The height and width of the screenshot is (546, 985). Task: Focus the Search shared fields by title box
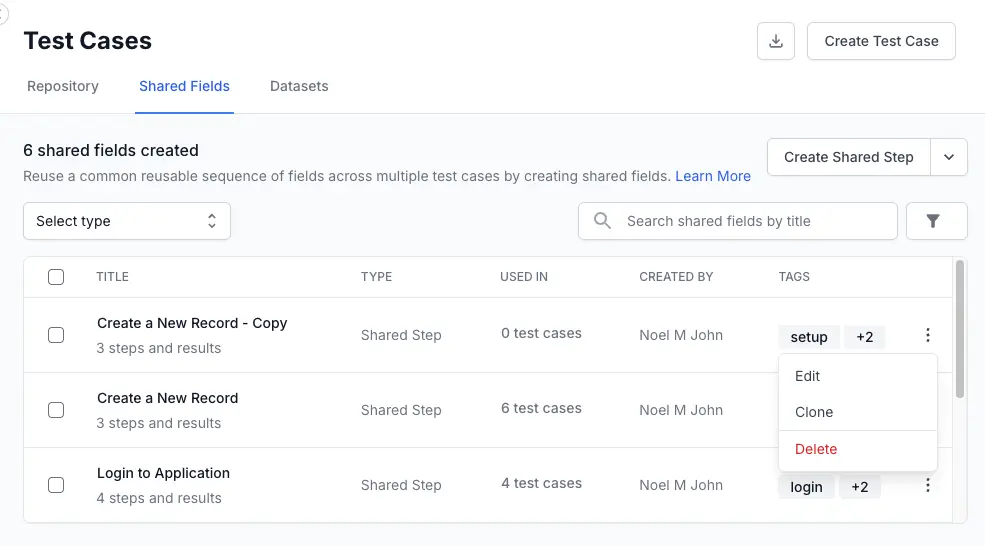[x=737, y=221]
